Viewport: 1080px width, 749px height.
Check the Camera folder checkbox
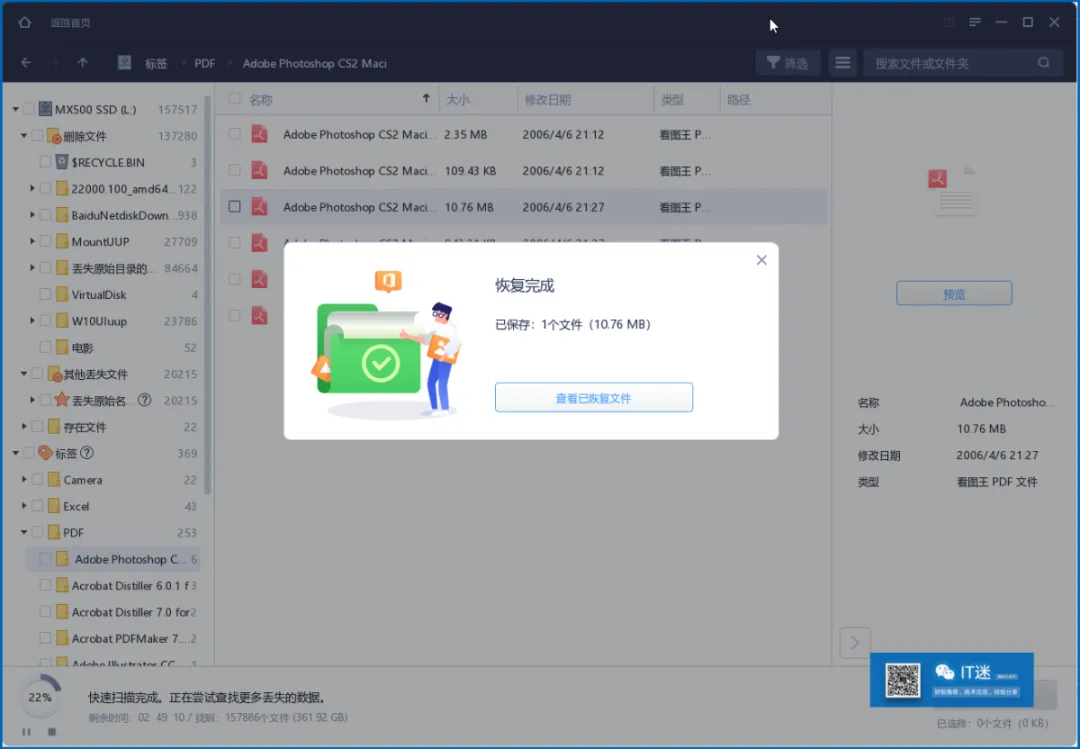37,480
